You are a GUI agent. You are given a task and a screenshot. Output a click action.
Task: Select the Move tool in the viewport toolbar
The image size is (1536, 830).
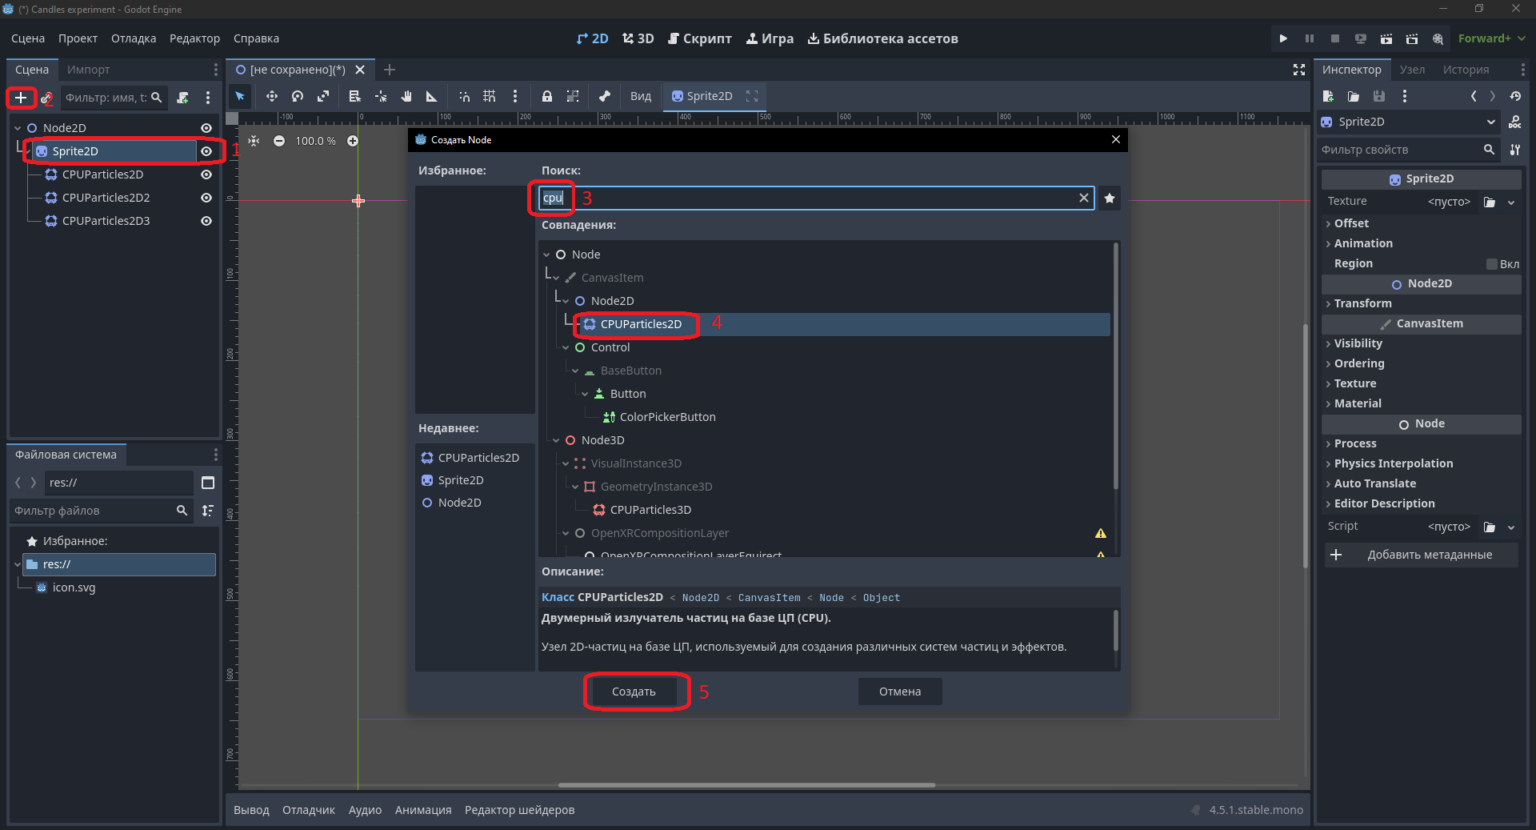click(271, 96)
